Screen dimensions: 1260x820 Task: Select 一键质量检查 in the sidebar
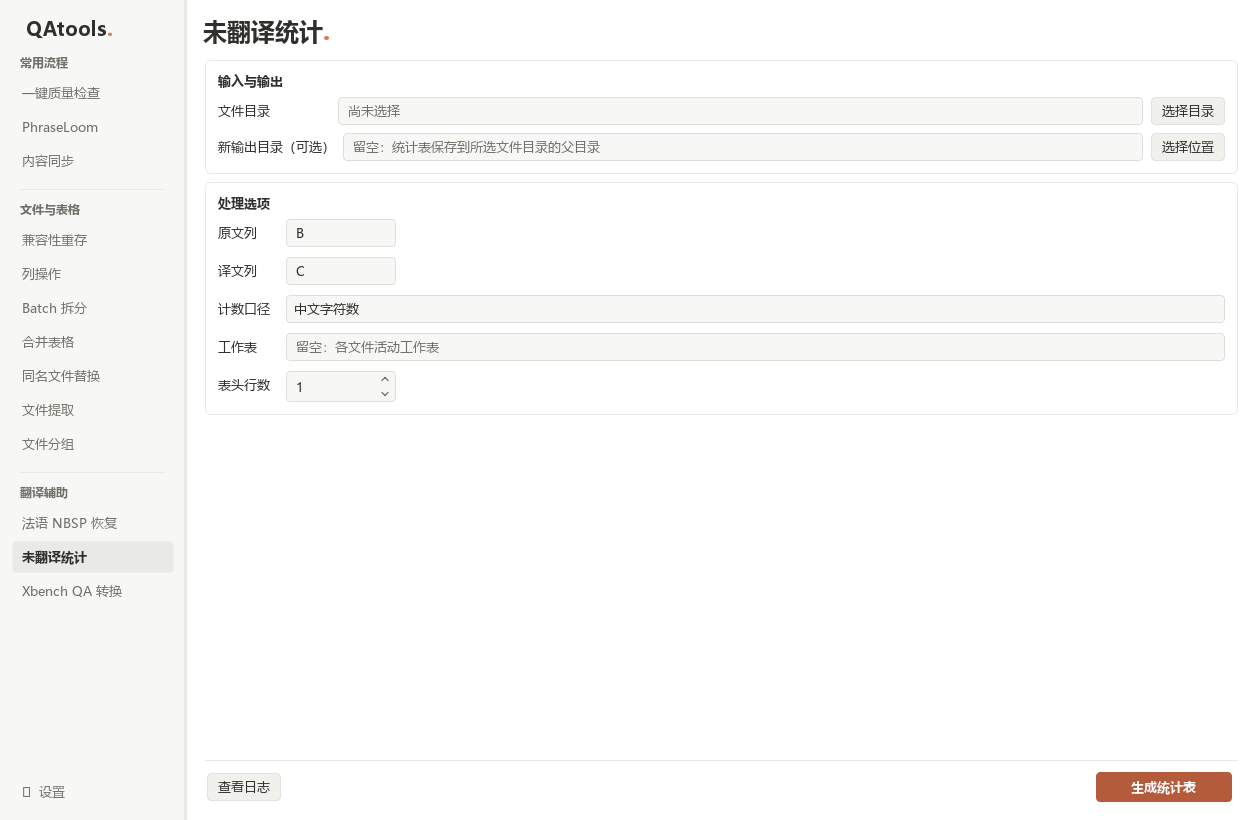coord(93,93)
